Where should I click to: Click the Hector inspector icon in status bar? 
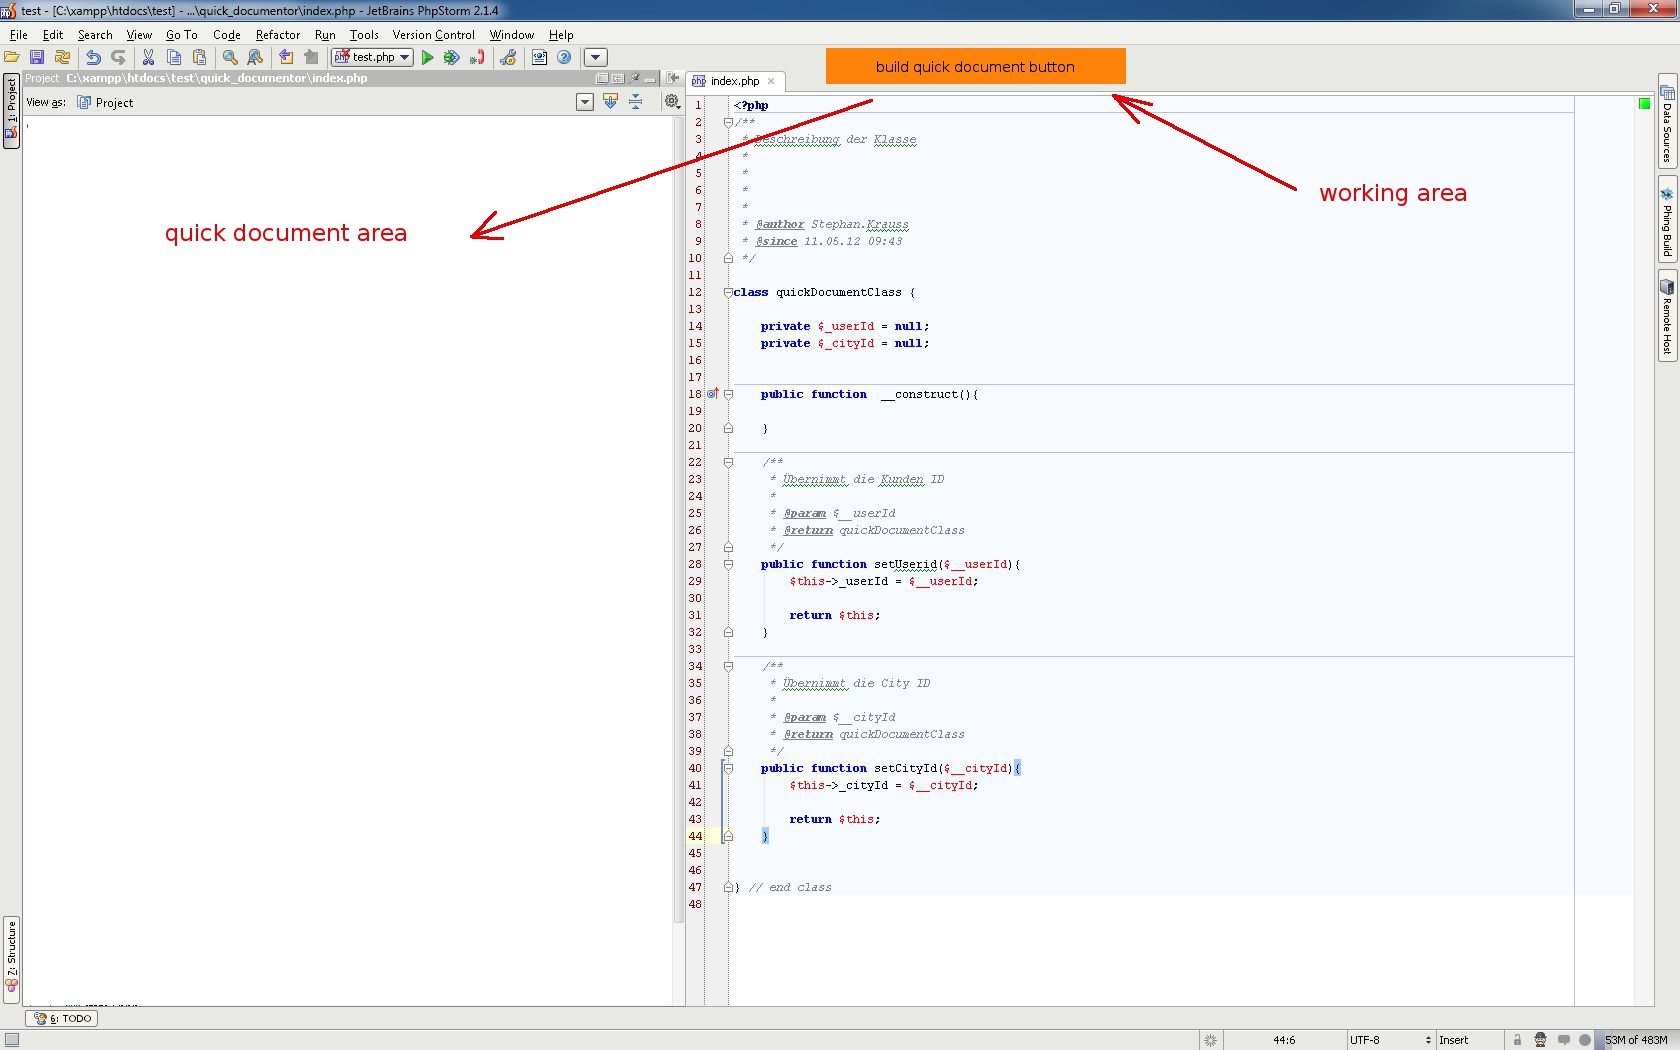[1540, 1040]
